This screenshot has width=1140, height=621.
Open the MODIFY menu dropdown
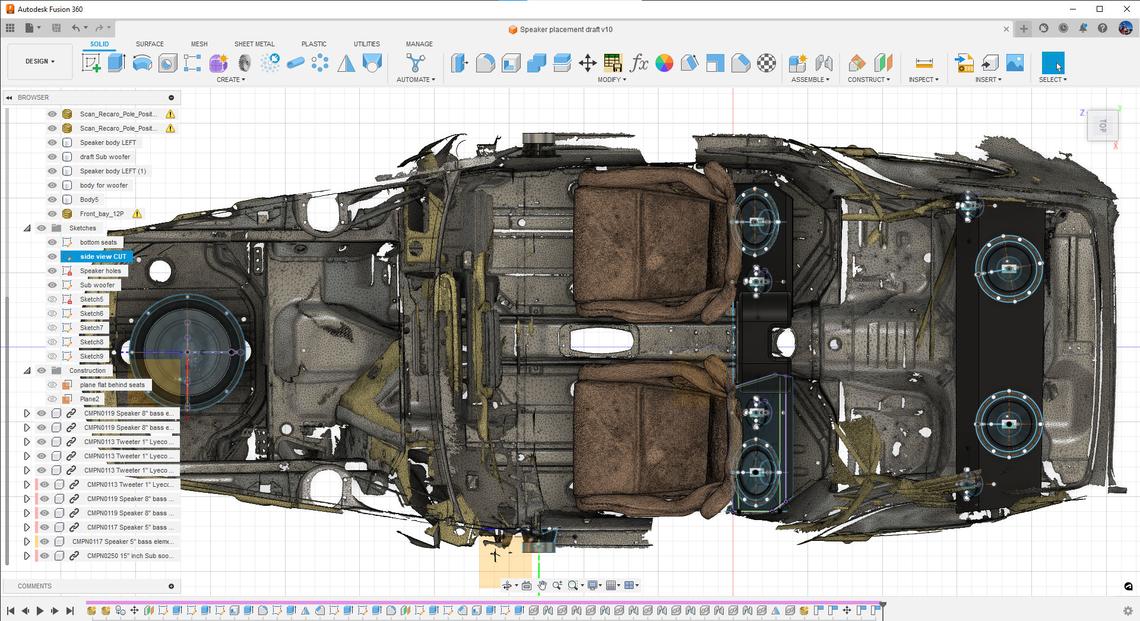coord(612,80)
